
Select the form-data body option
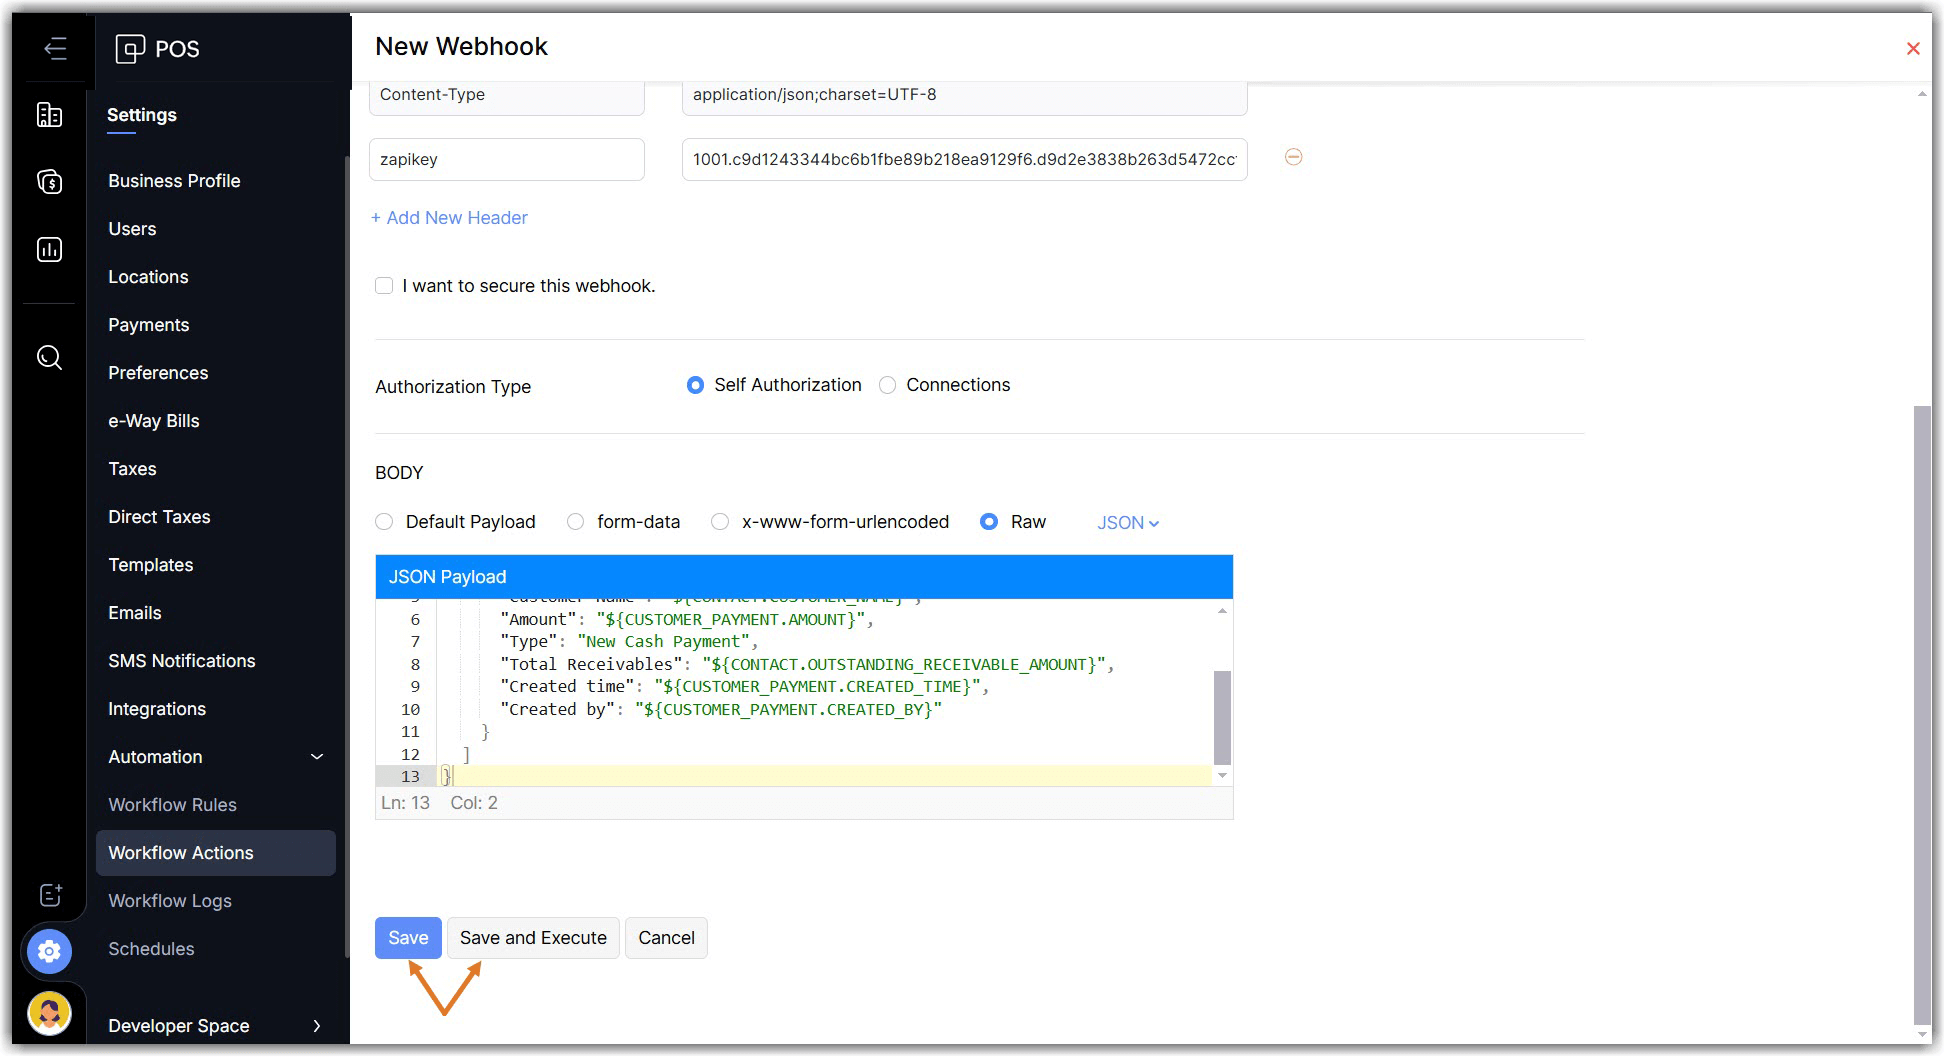[575, 522]
